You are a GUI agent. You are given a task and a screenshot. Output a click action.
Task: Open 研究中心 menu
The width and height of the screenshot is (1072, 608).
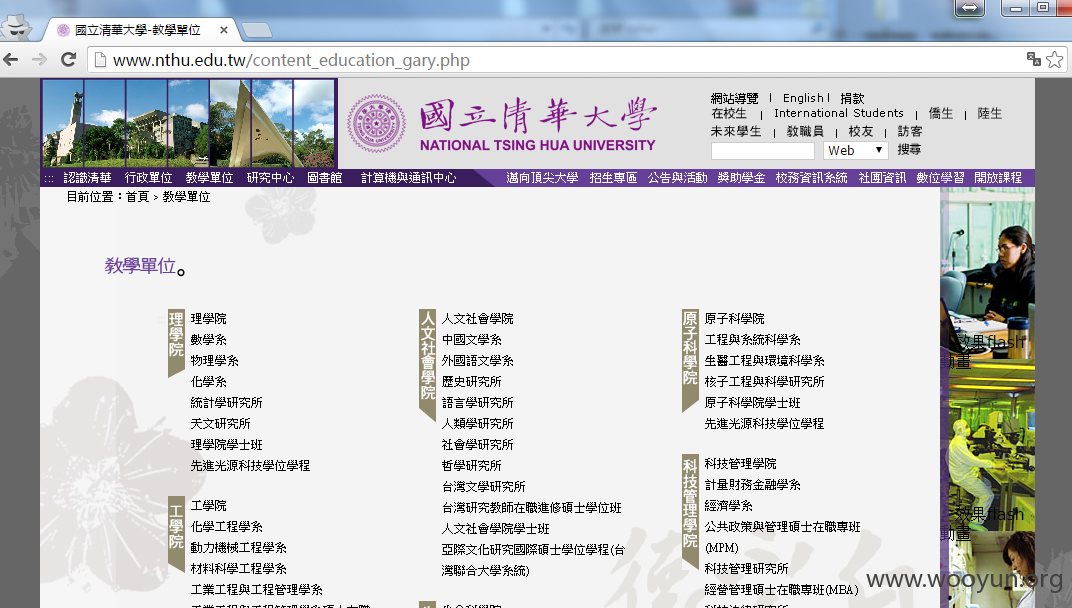pos(270,178)
